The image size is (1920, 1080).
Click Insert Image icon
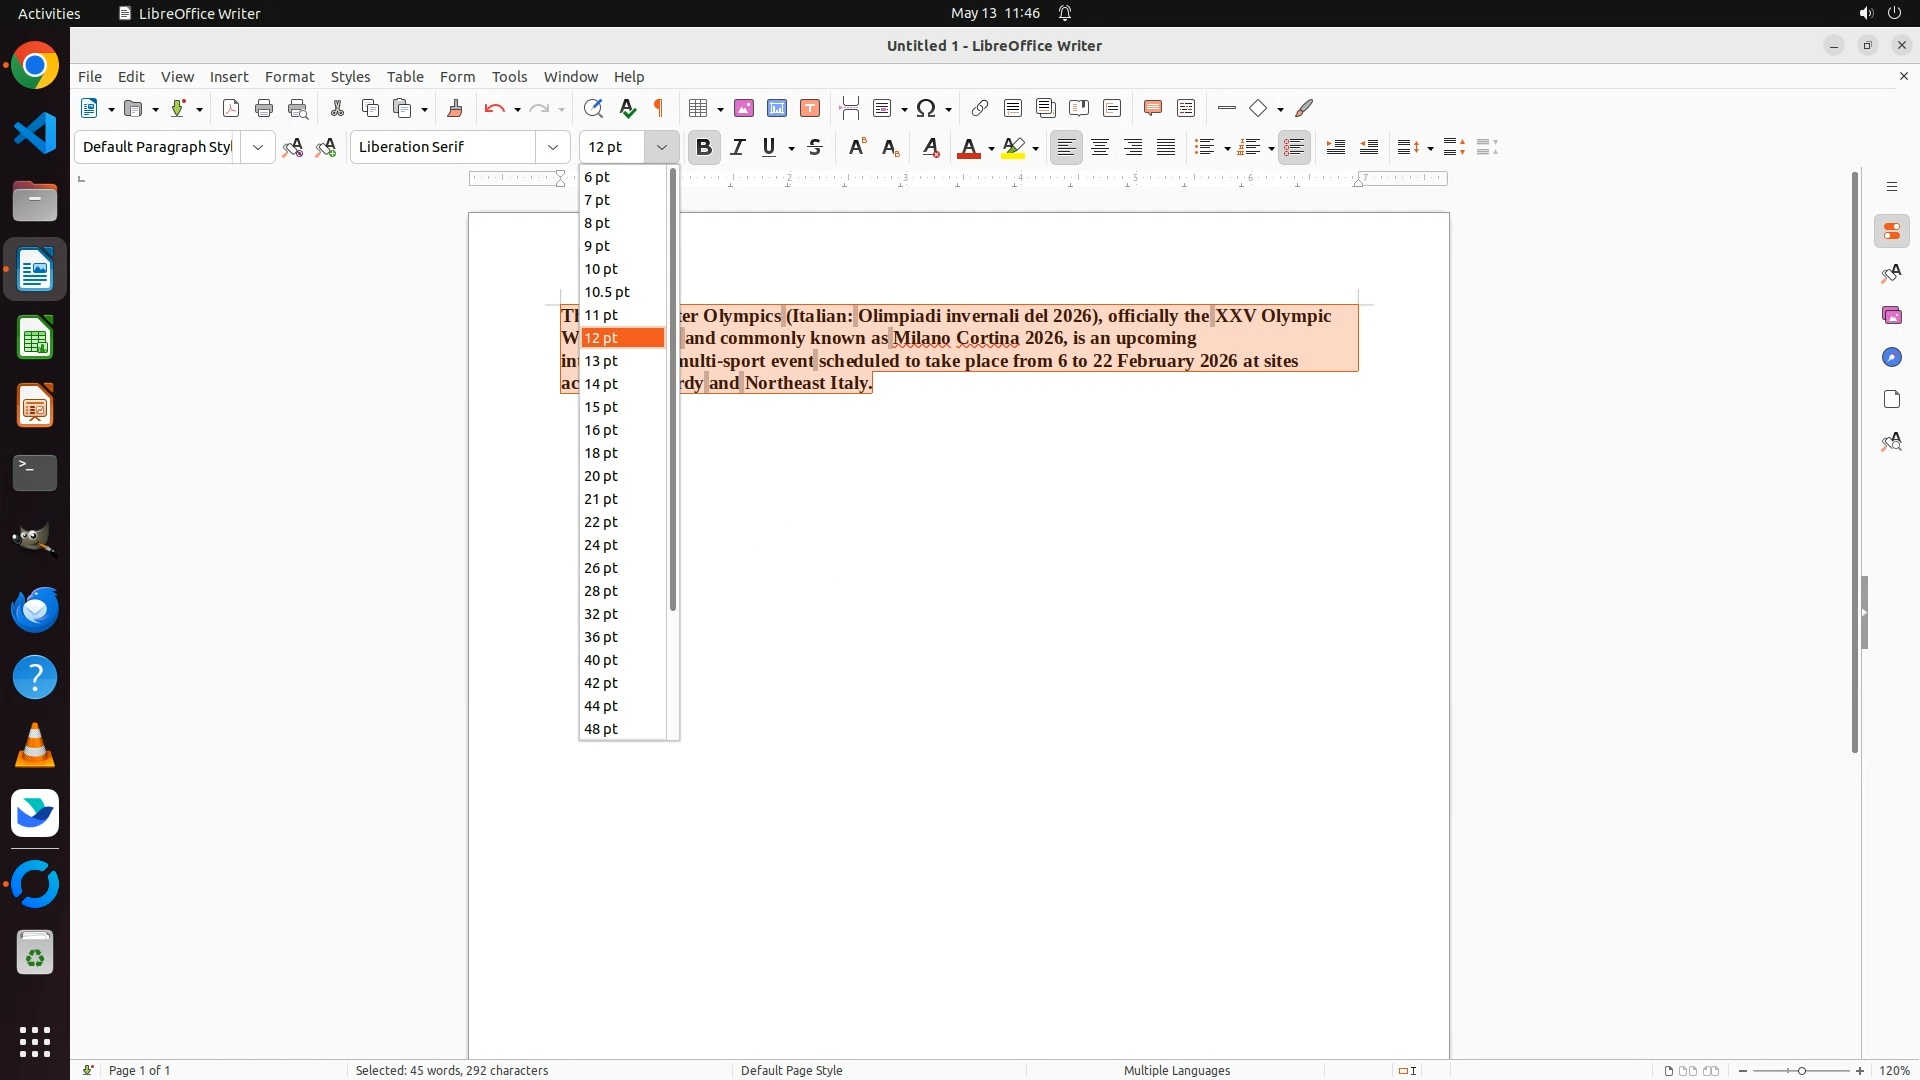coord(744,108)
